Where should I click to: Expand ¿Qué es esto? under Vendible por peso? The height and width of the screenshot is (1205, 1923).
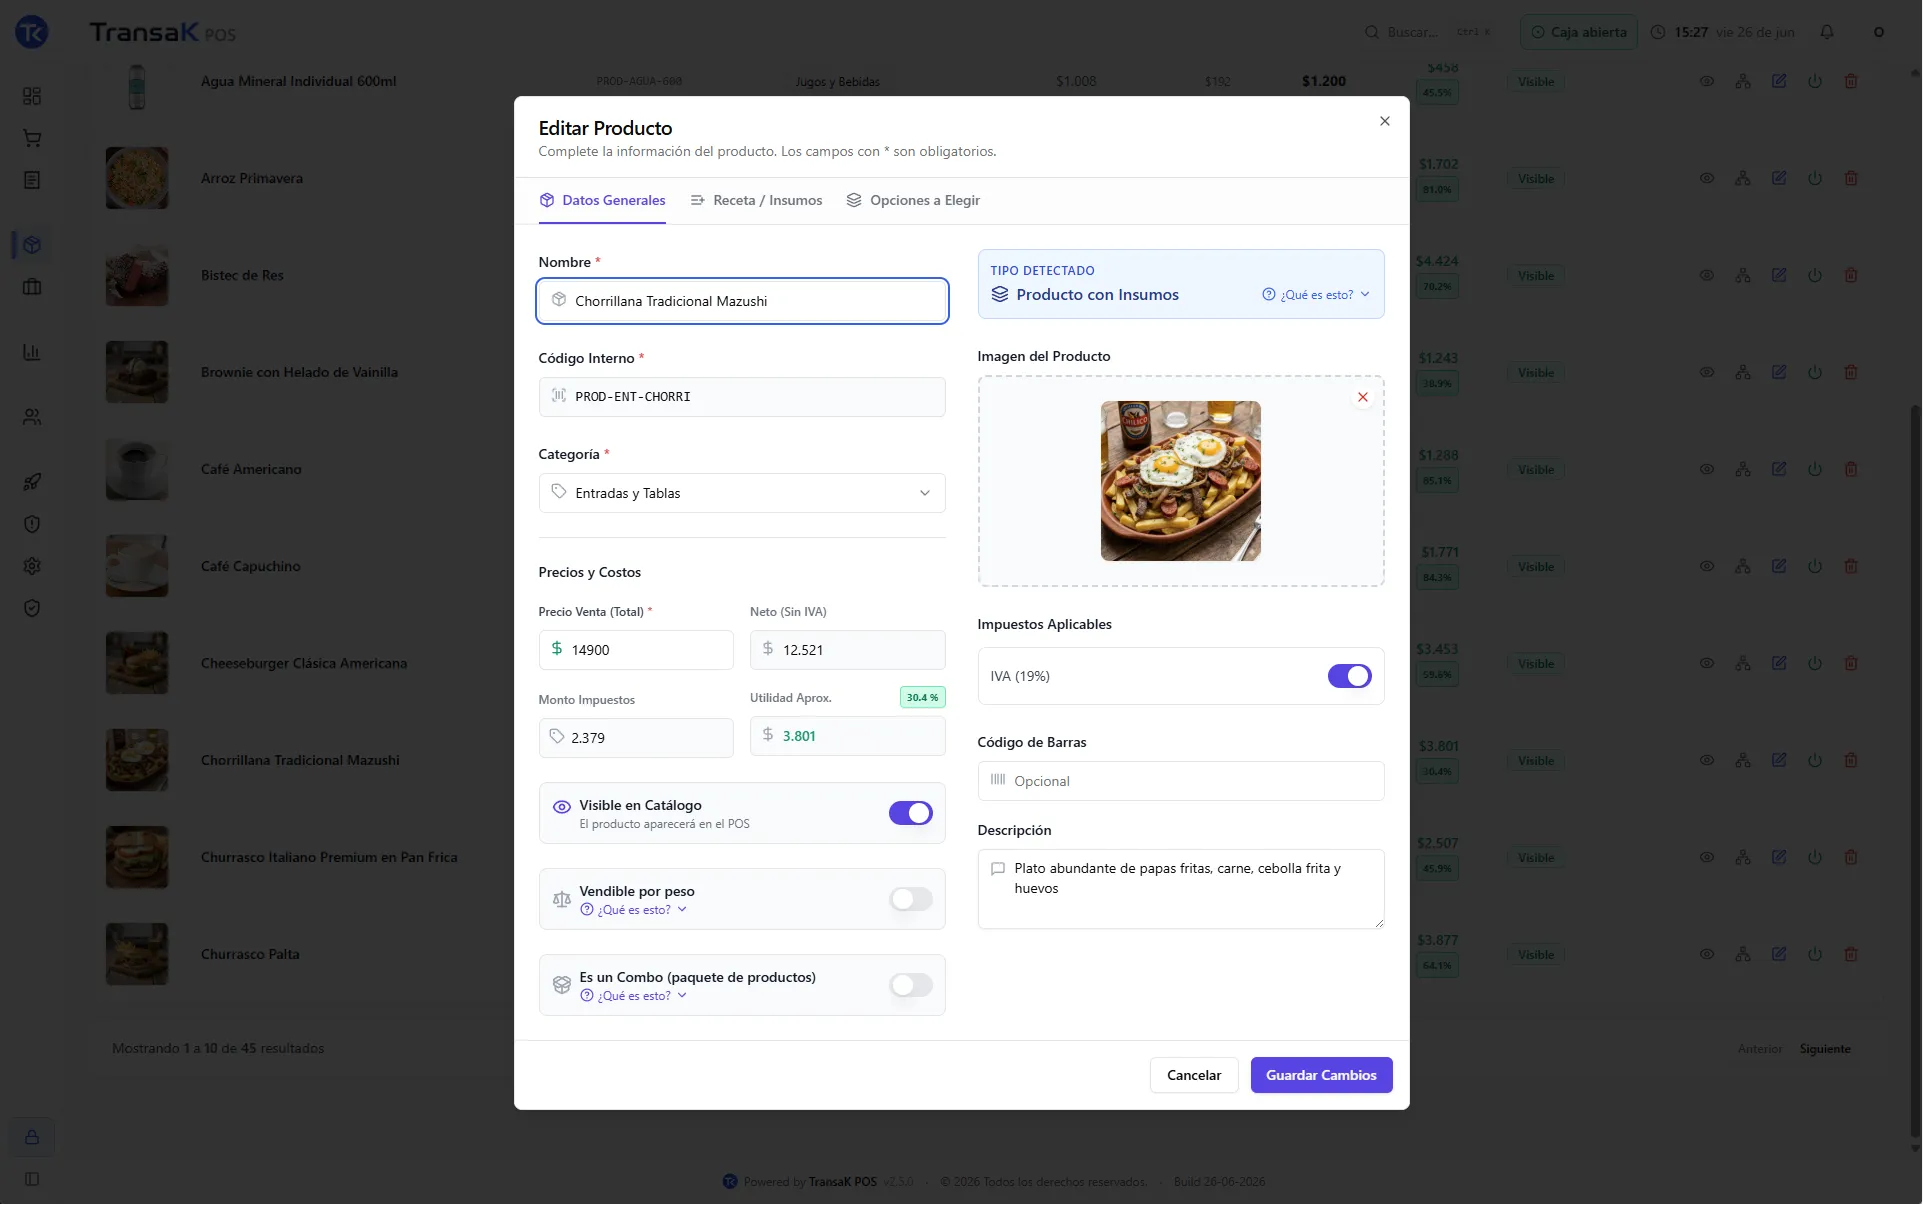(634, 910)
